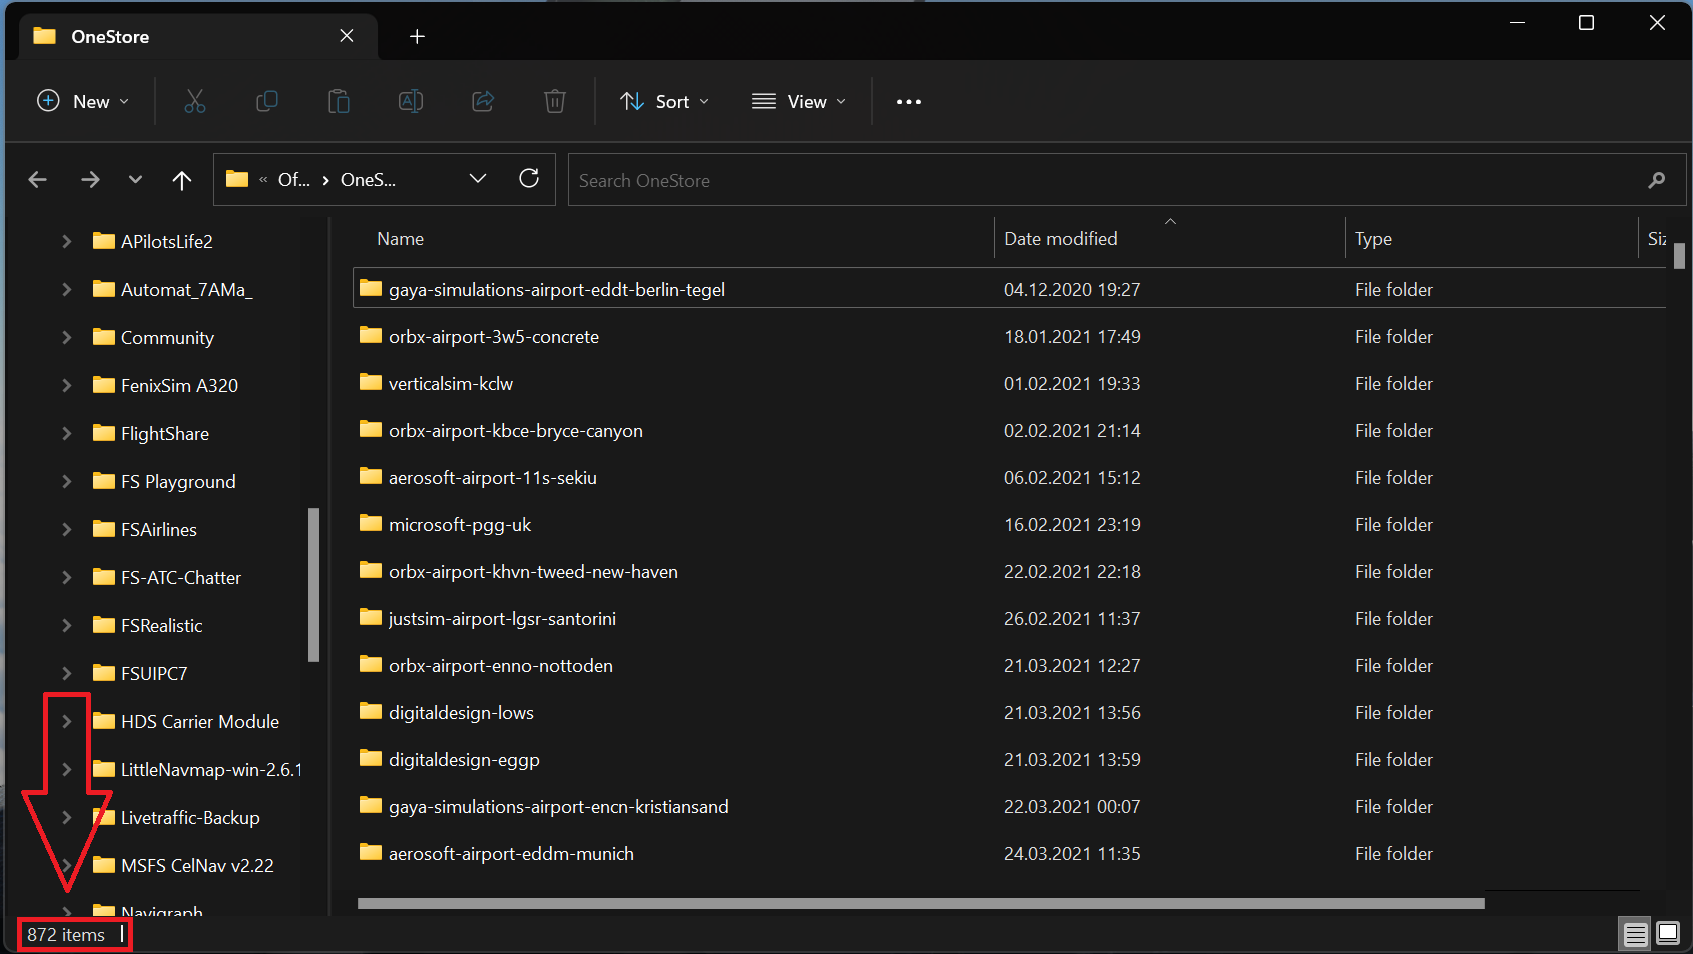Click the Cut scissors icon
The width and height of the screenshot is (1693, 954).
point(195,101)
